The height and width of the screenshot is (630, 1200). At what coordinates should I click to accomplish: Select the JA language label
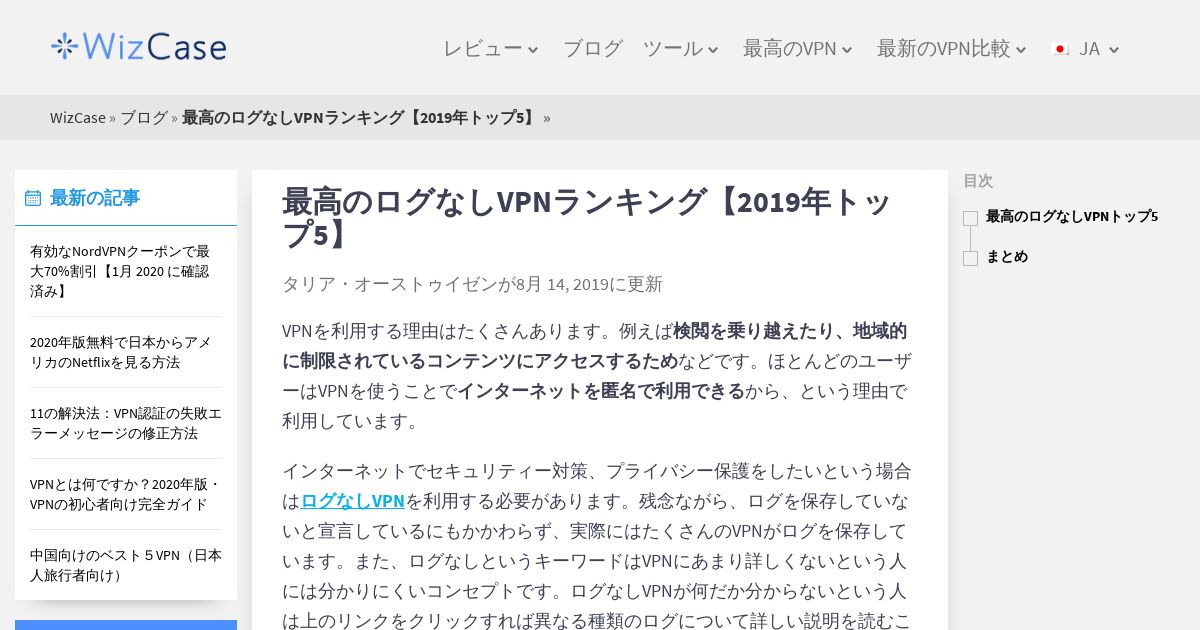1090,49
